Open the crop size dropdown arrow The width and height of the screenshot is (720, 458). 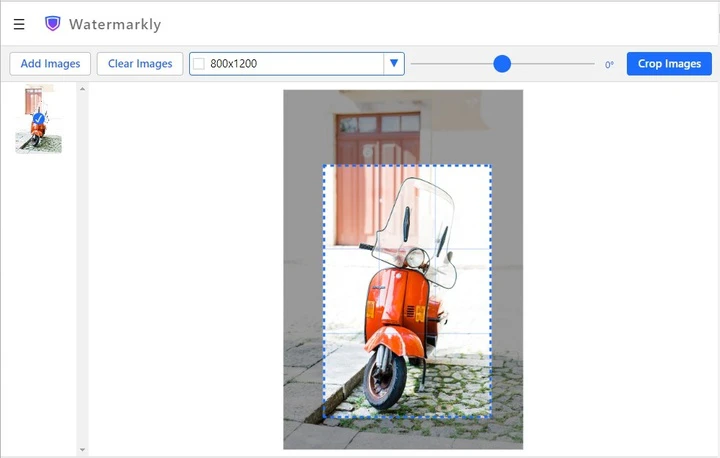(394, 63)
